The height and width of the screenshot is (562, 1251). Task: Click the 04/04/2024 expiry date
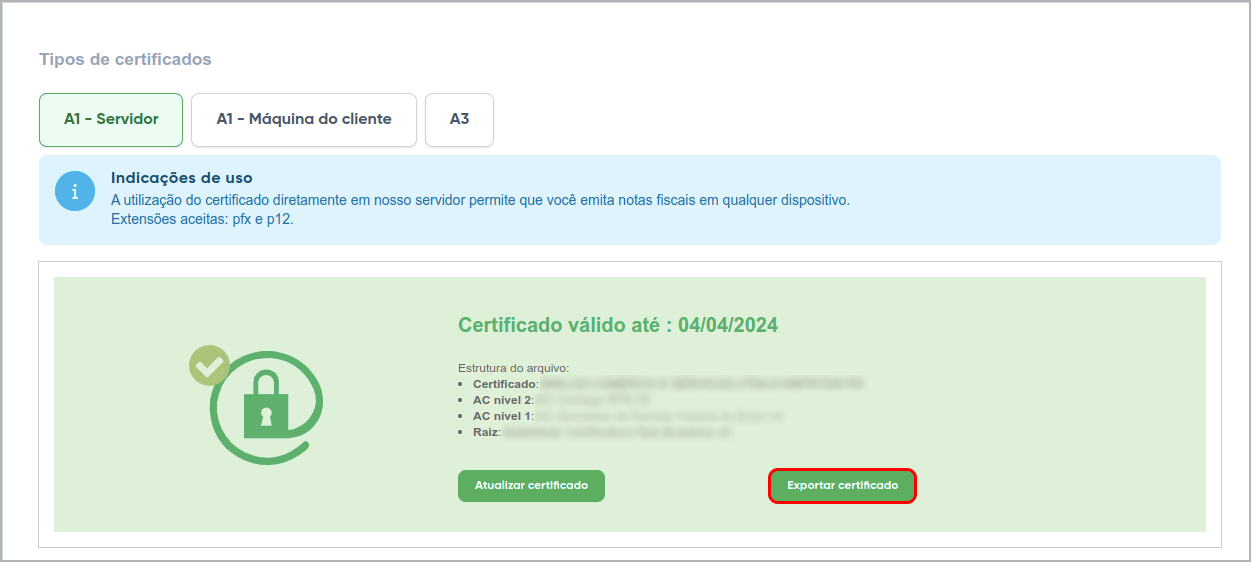(728, 325)
